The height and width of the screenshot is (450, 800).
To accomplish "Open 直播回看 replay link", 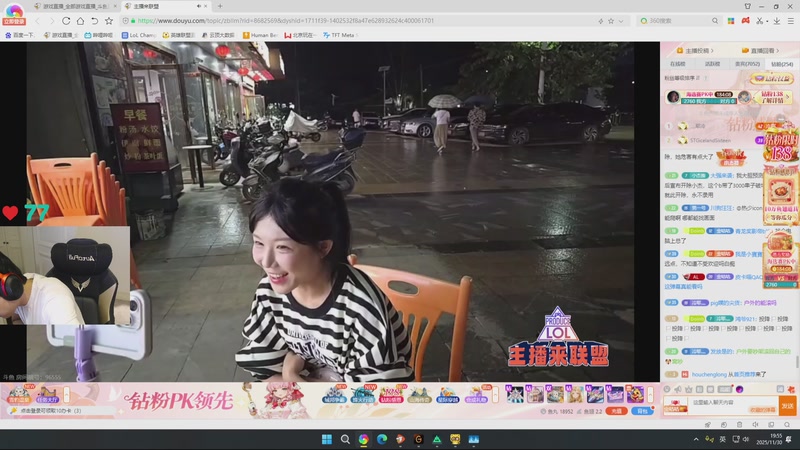I will [760, 51].
